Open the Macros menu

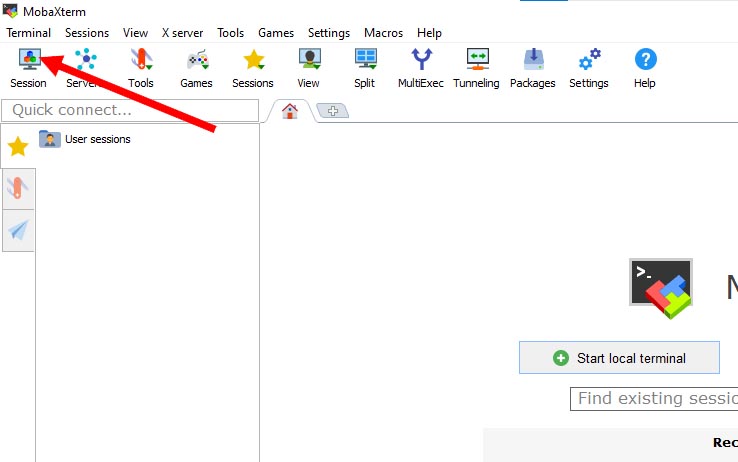[x=383, y=33]
